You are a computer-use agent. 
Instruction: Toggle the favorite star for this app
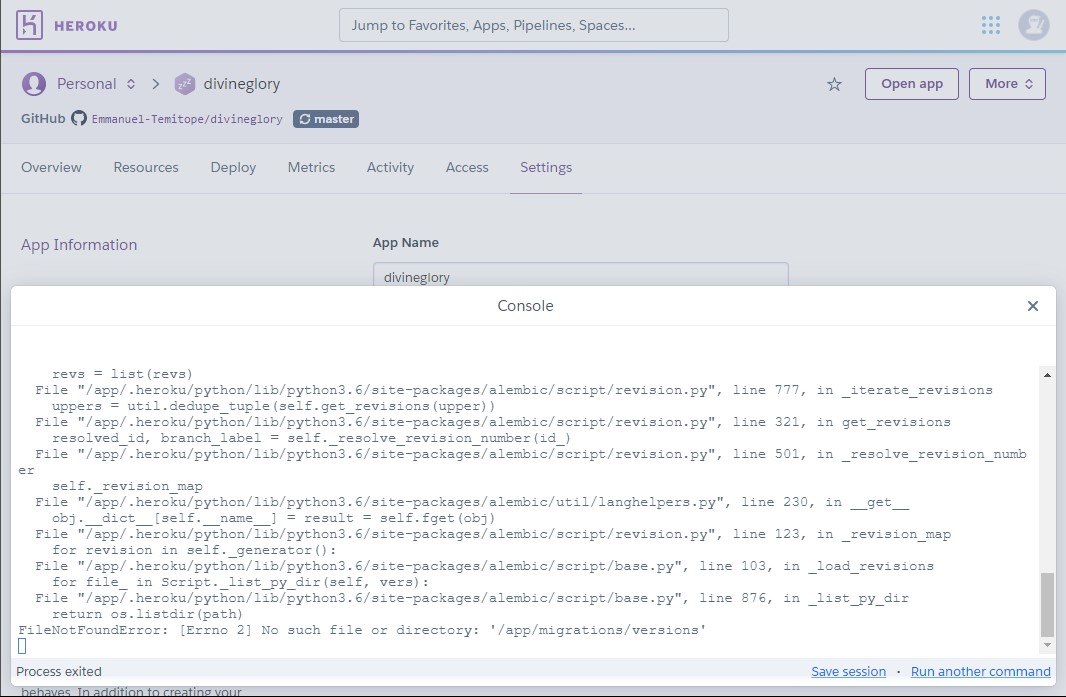pos(834,84)
